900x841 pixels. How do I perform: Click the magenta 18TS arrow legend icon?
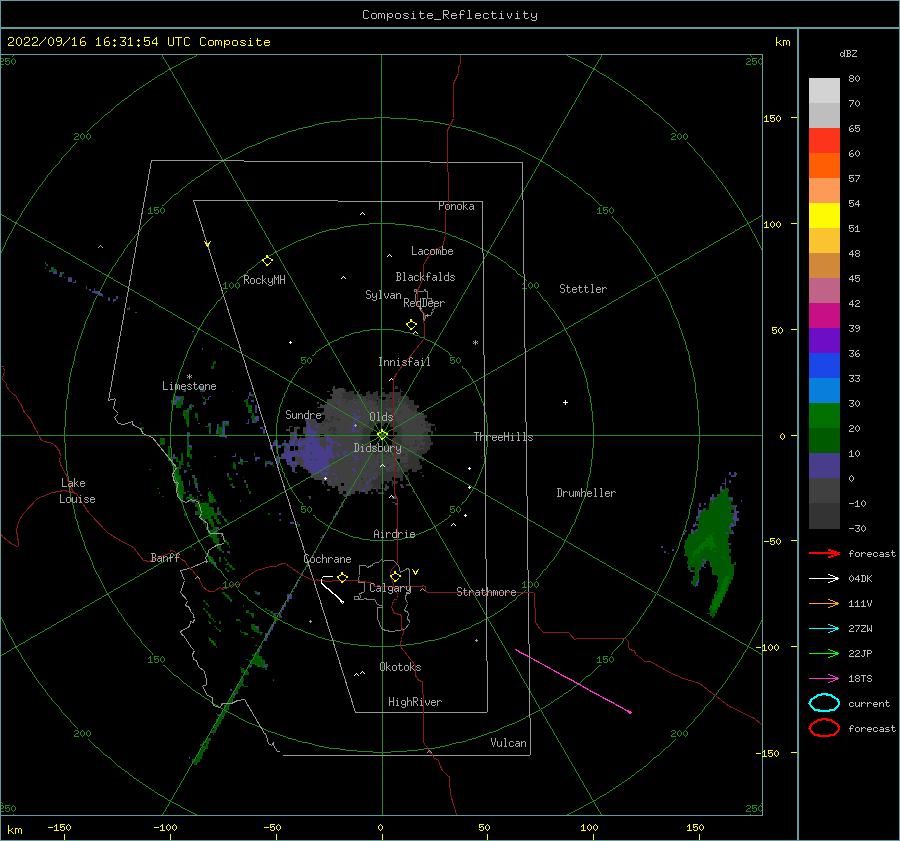(824, 679)
